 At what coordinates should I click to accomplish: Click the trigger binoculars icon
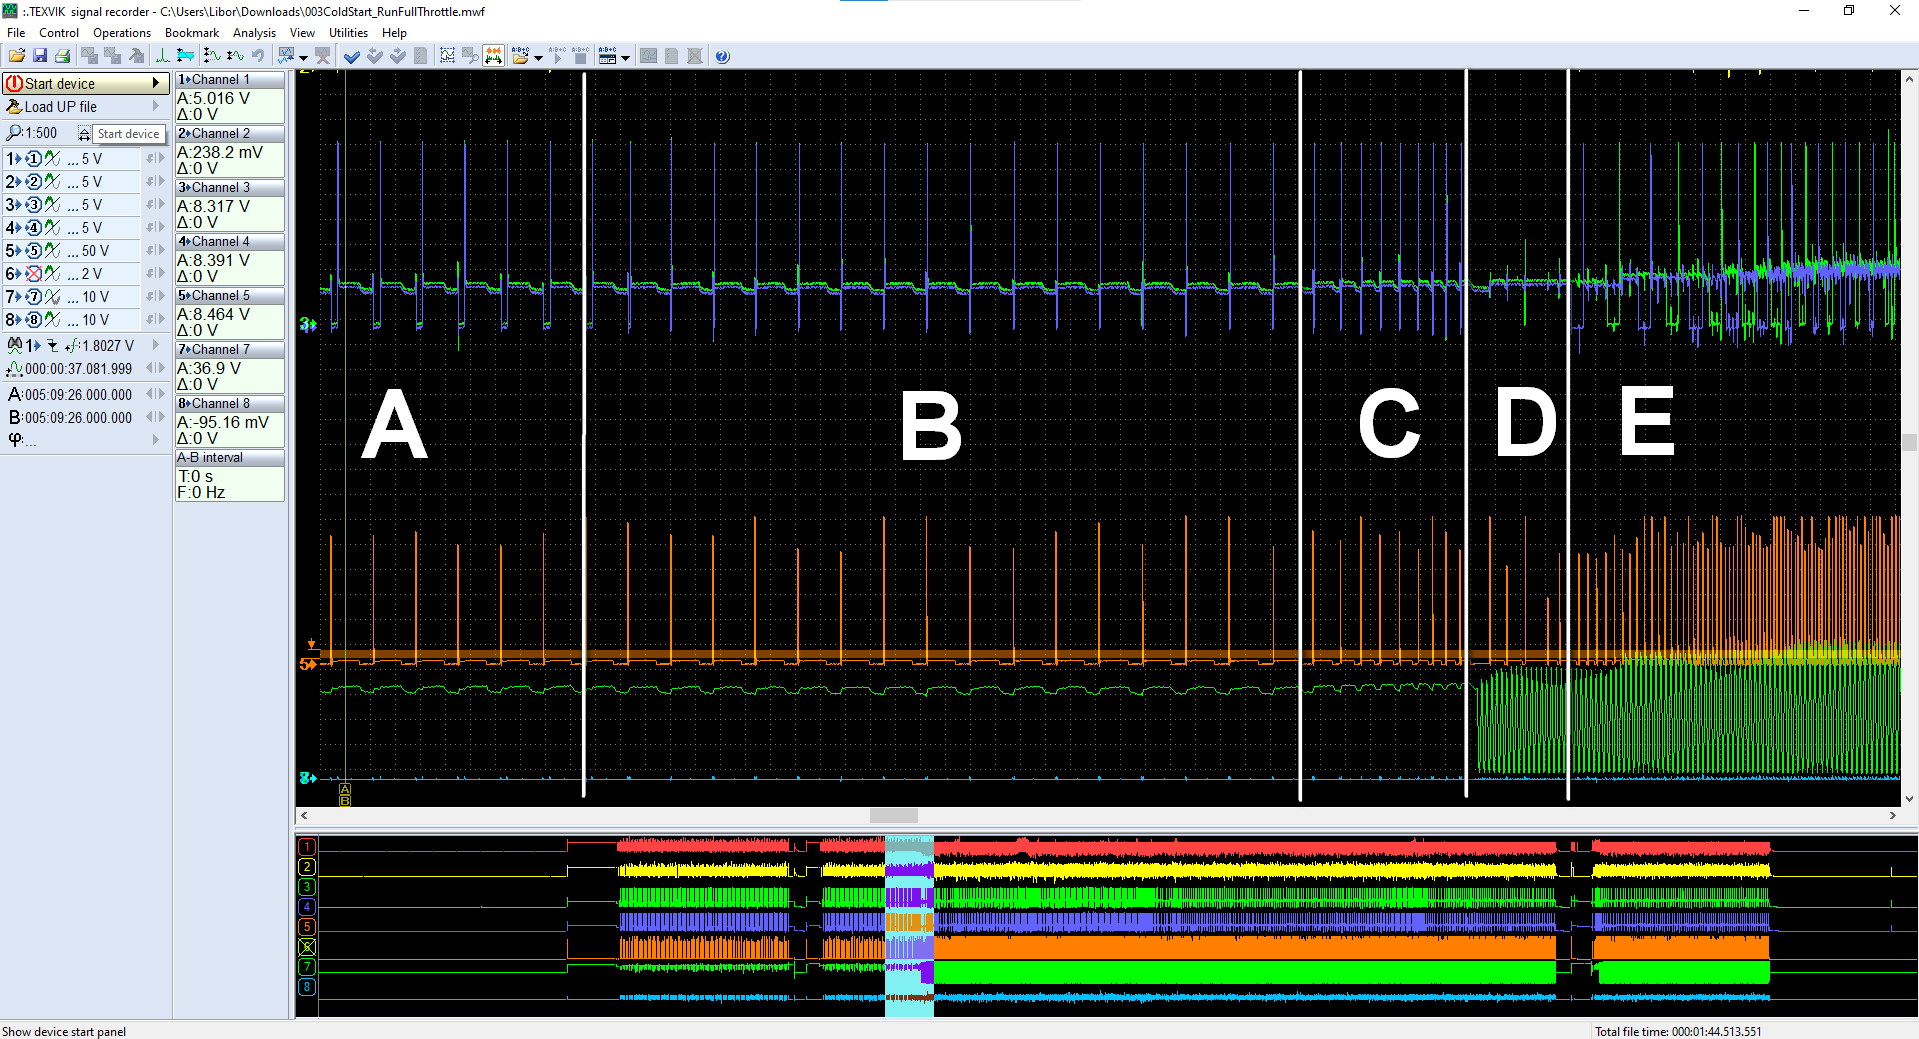(x=14, y=346)
